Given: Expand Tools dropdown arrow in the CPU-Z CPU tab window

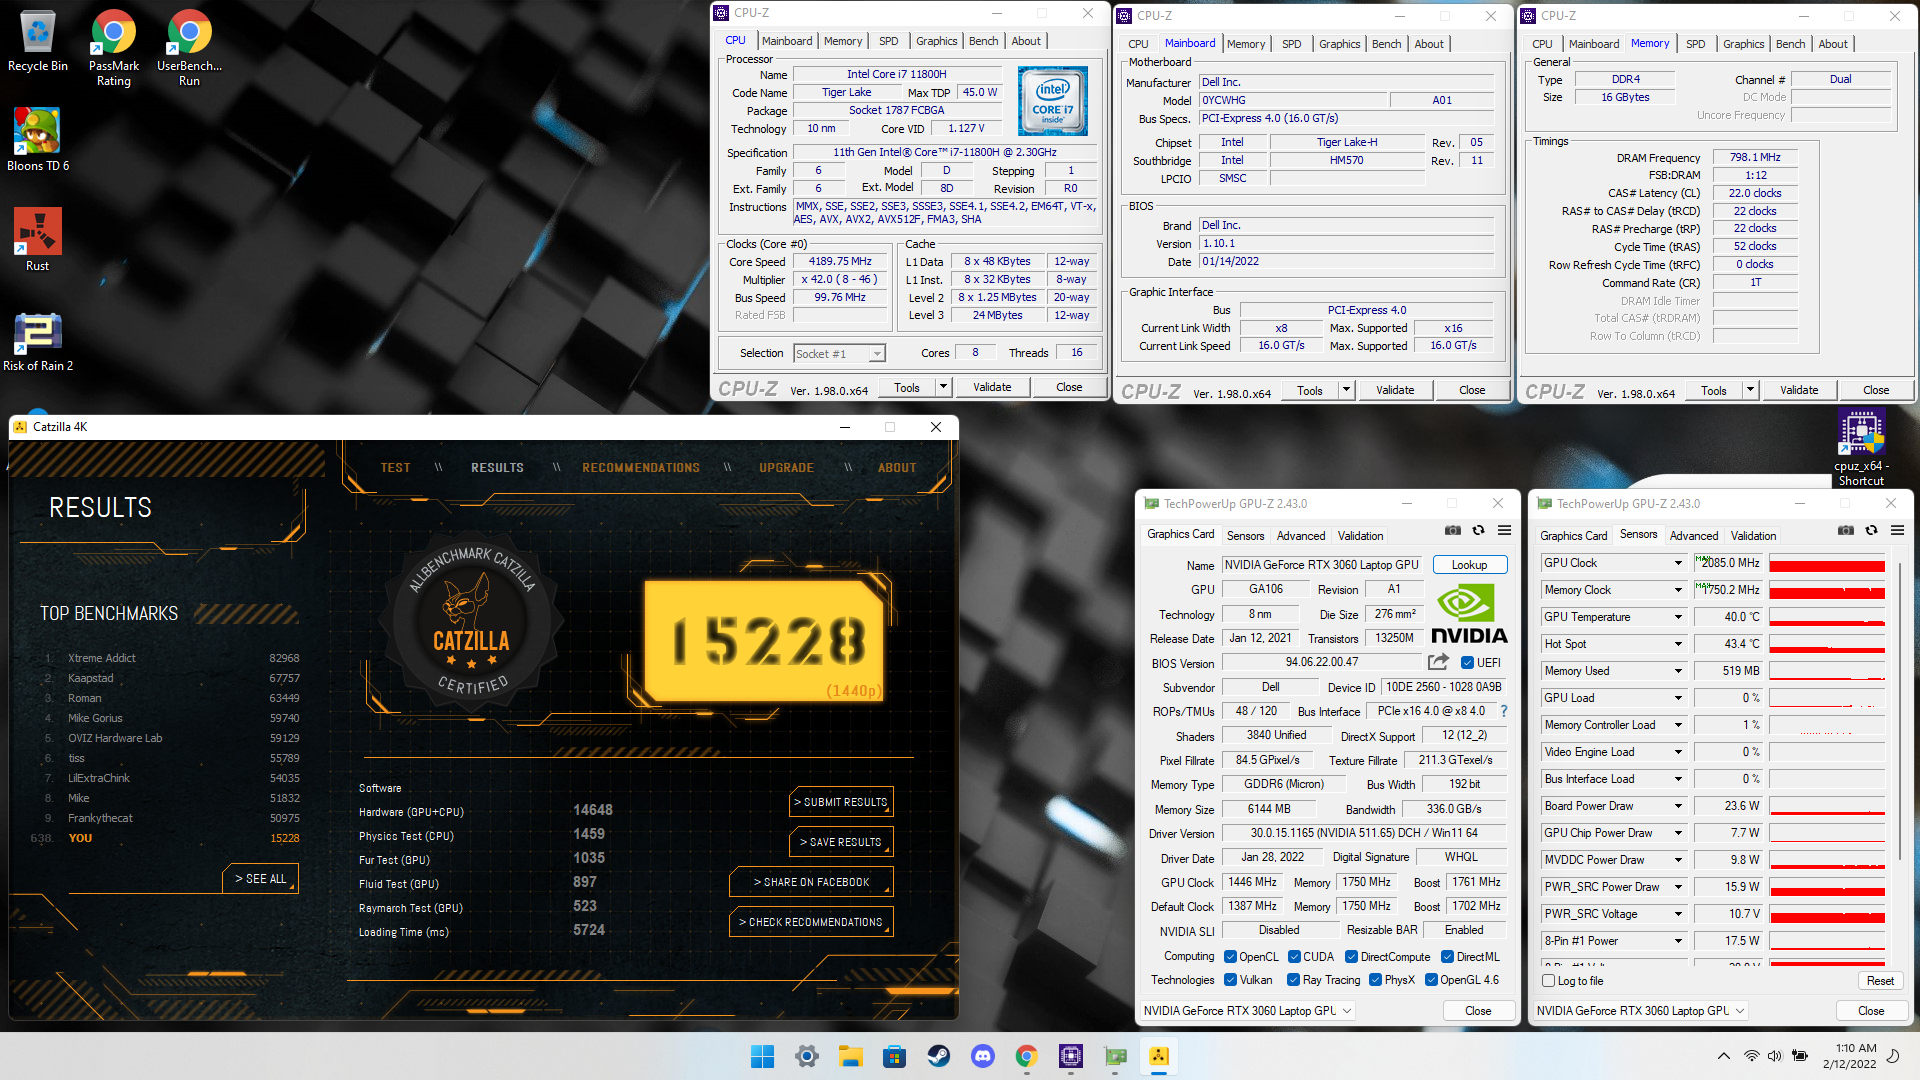Looking at the screenshot, I should [942, 387].
